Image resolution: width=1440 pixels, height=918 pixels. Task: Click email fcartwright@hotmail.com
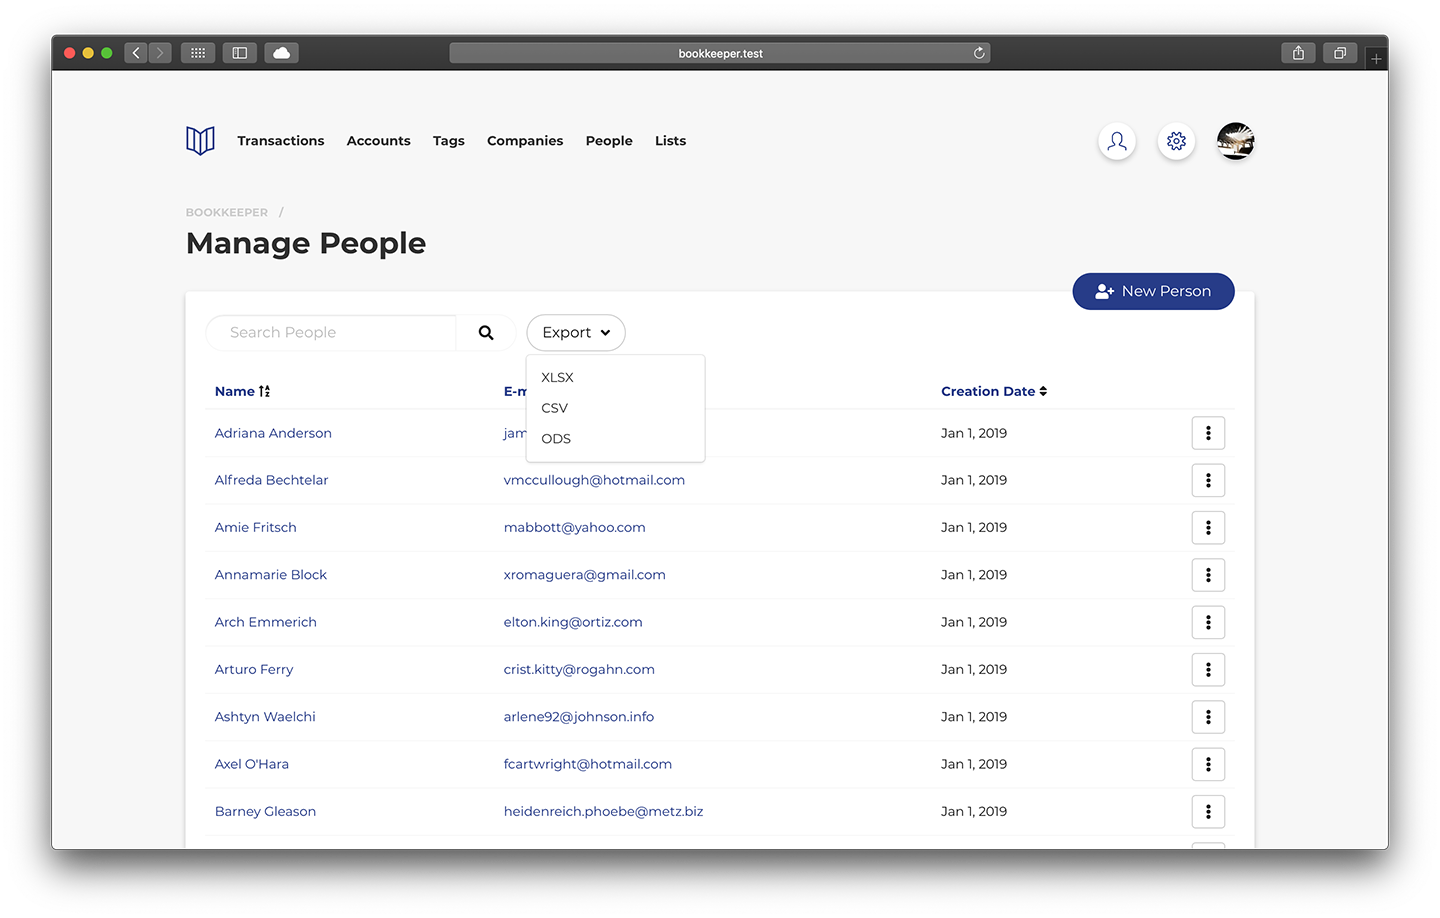(587, 764)
